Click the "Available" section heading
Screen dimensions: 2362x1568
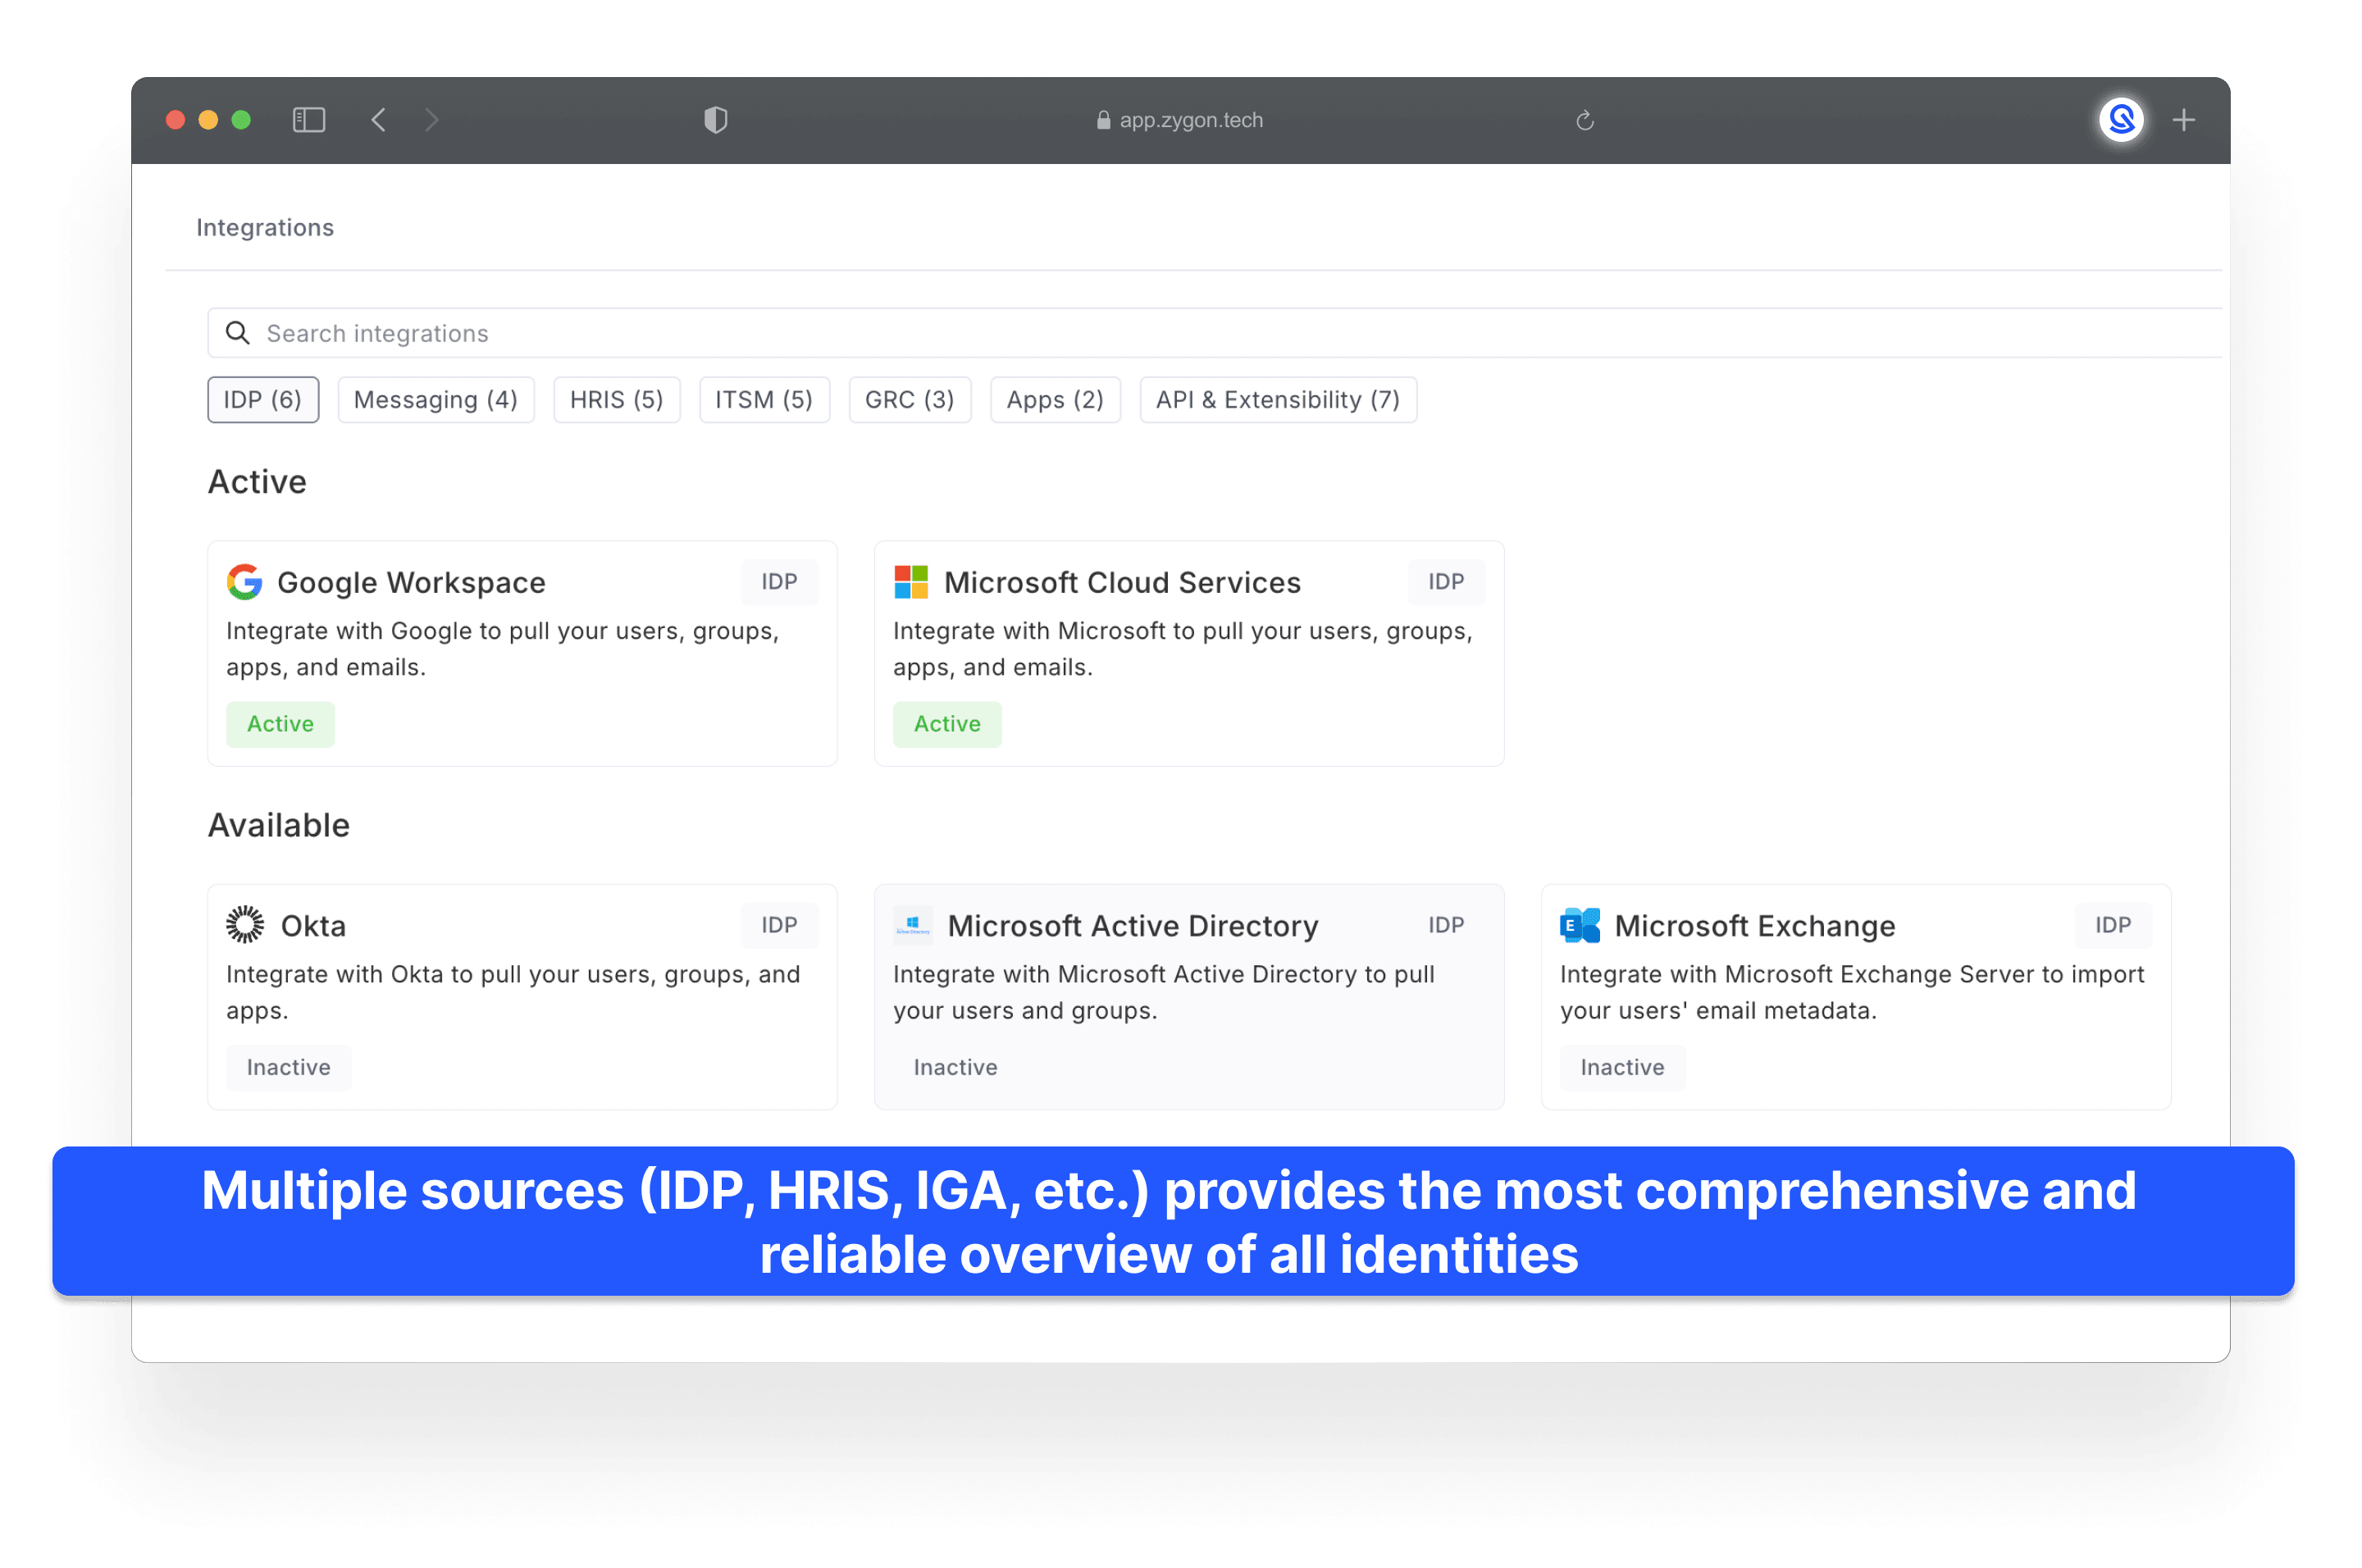pos(279,825)
